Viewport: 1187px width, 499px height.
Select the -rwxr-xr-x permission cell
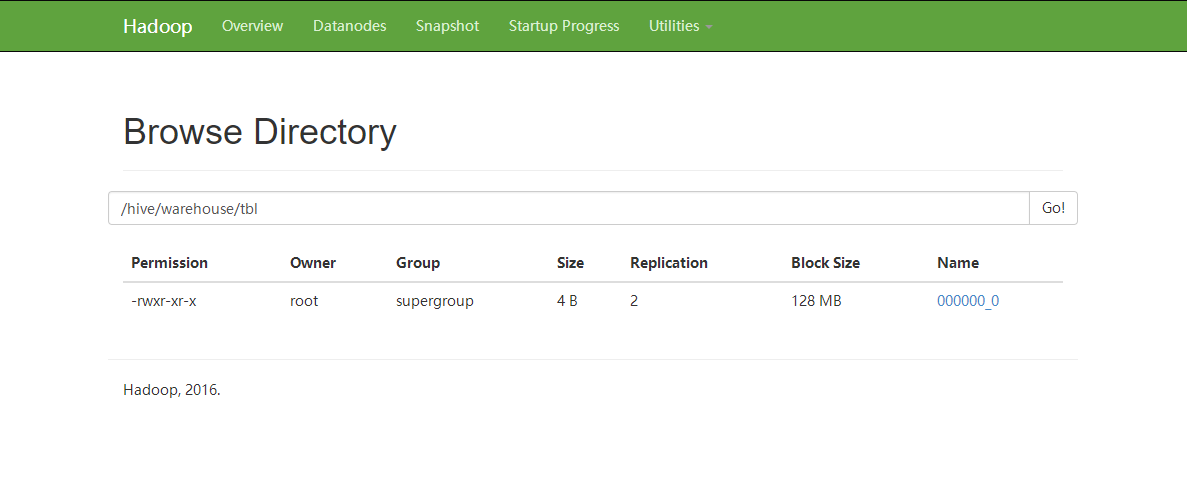[x=164, y=300]
